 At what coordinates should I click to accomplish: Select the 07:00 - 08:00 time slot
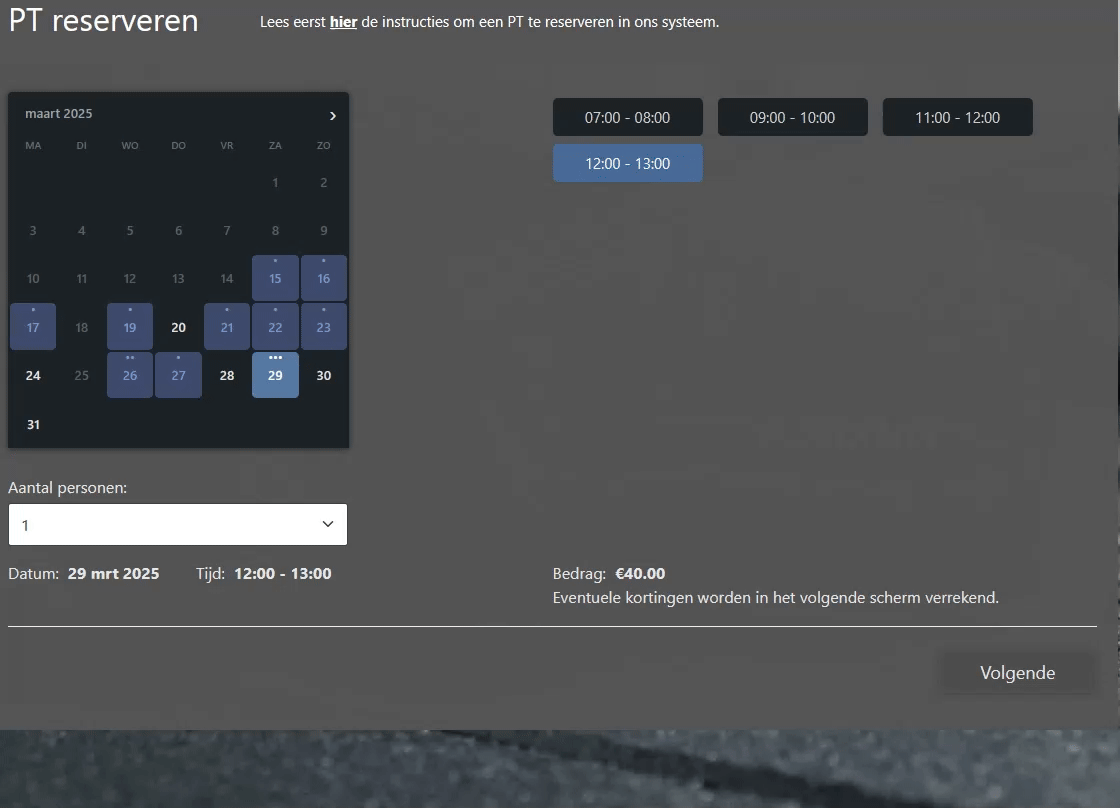point(627,117)
